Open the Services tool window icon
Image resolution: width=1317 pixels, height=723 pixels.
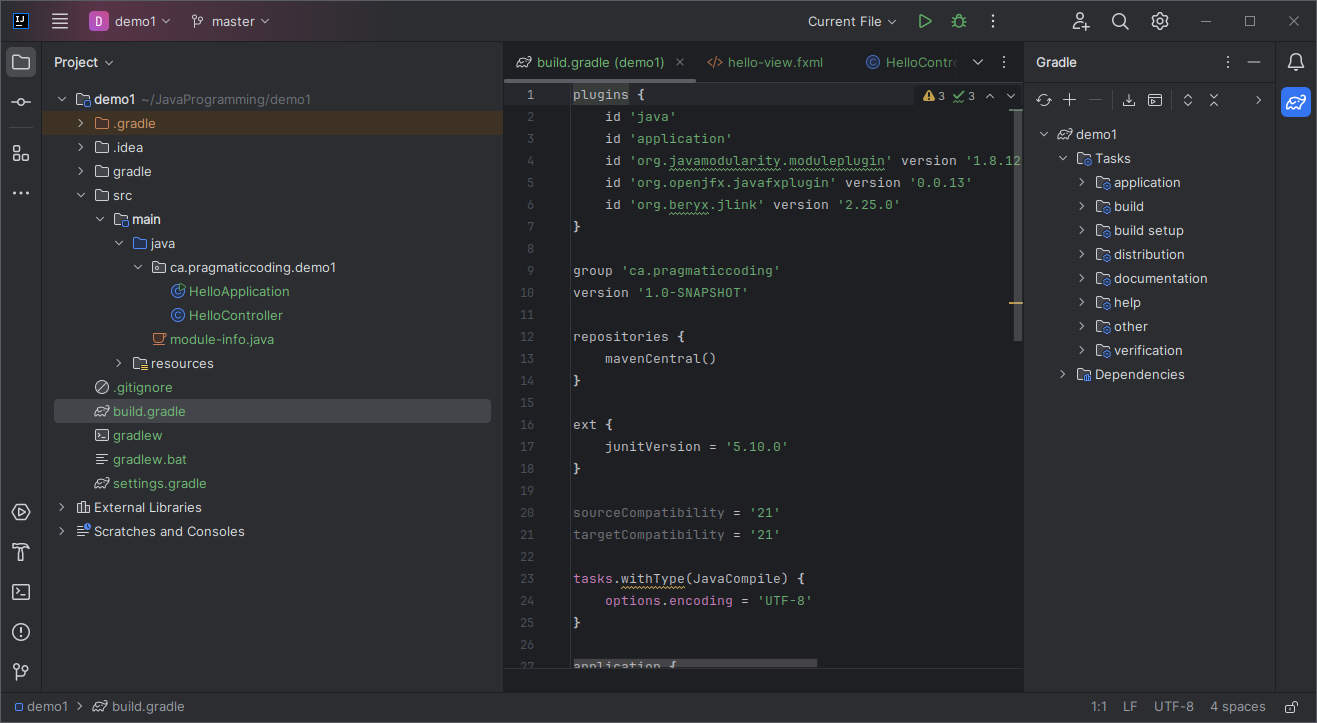coord(21,512)
